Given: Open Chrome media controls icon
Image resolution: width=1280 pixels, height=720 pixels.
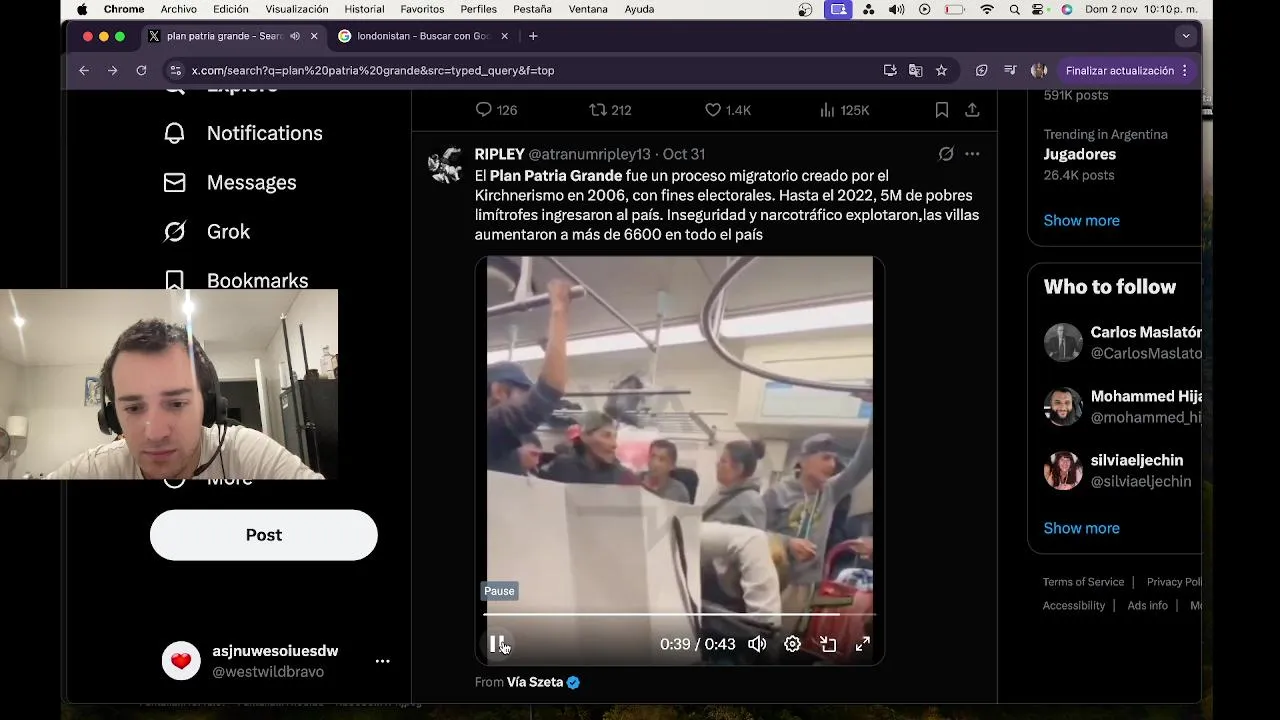Looking at the screenshot, I should pyautogui.click(x=1010, y=70).
